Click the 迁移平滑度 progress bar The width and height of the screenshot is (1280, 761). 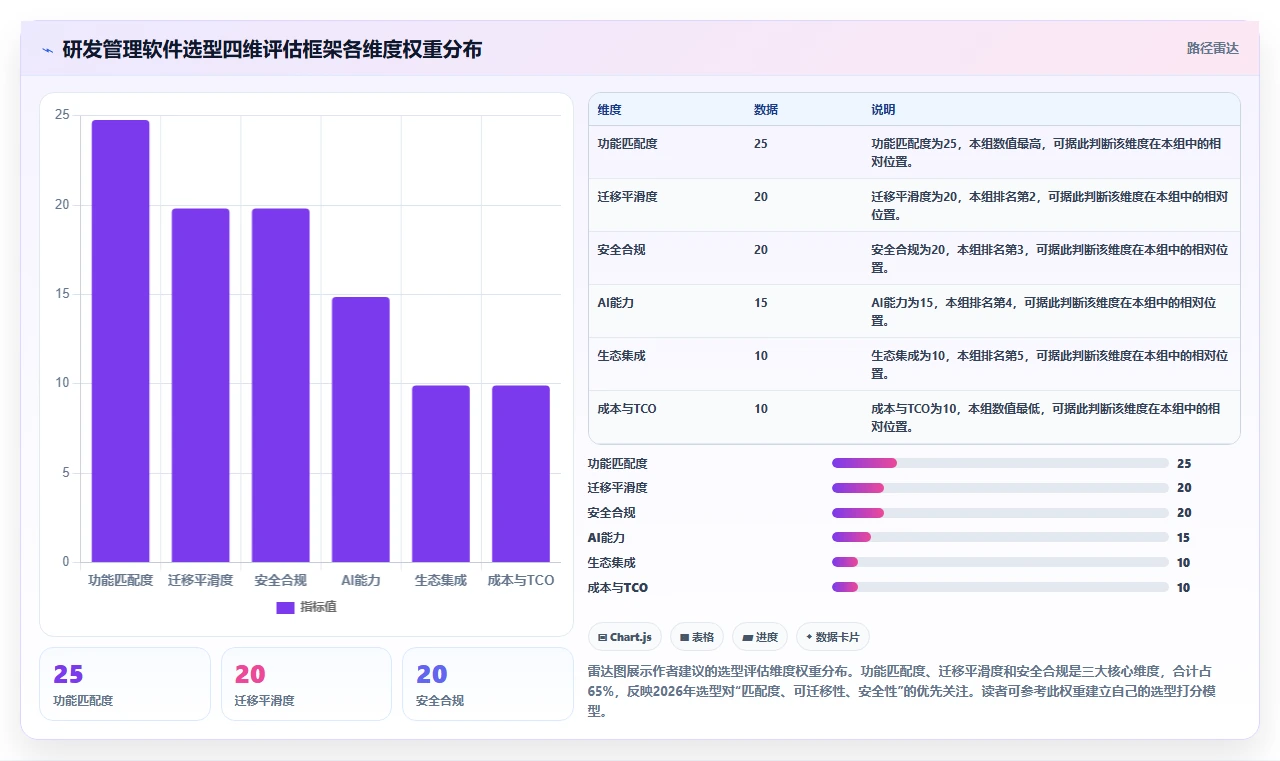click(x=1000, y=488)
